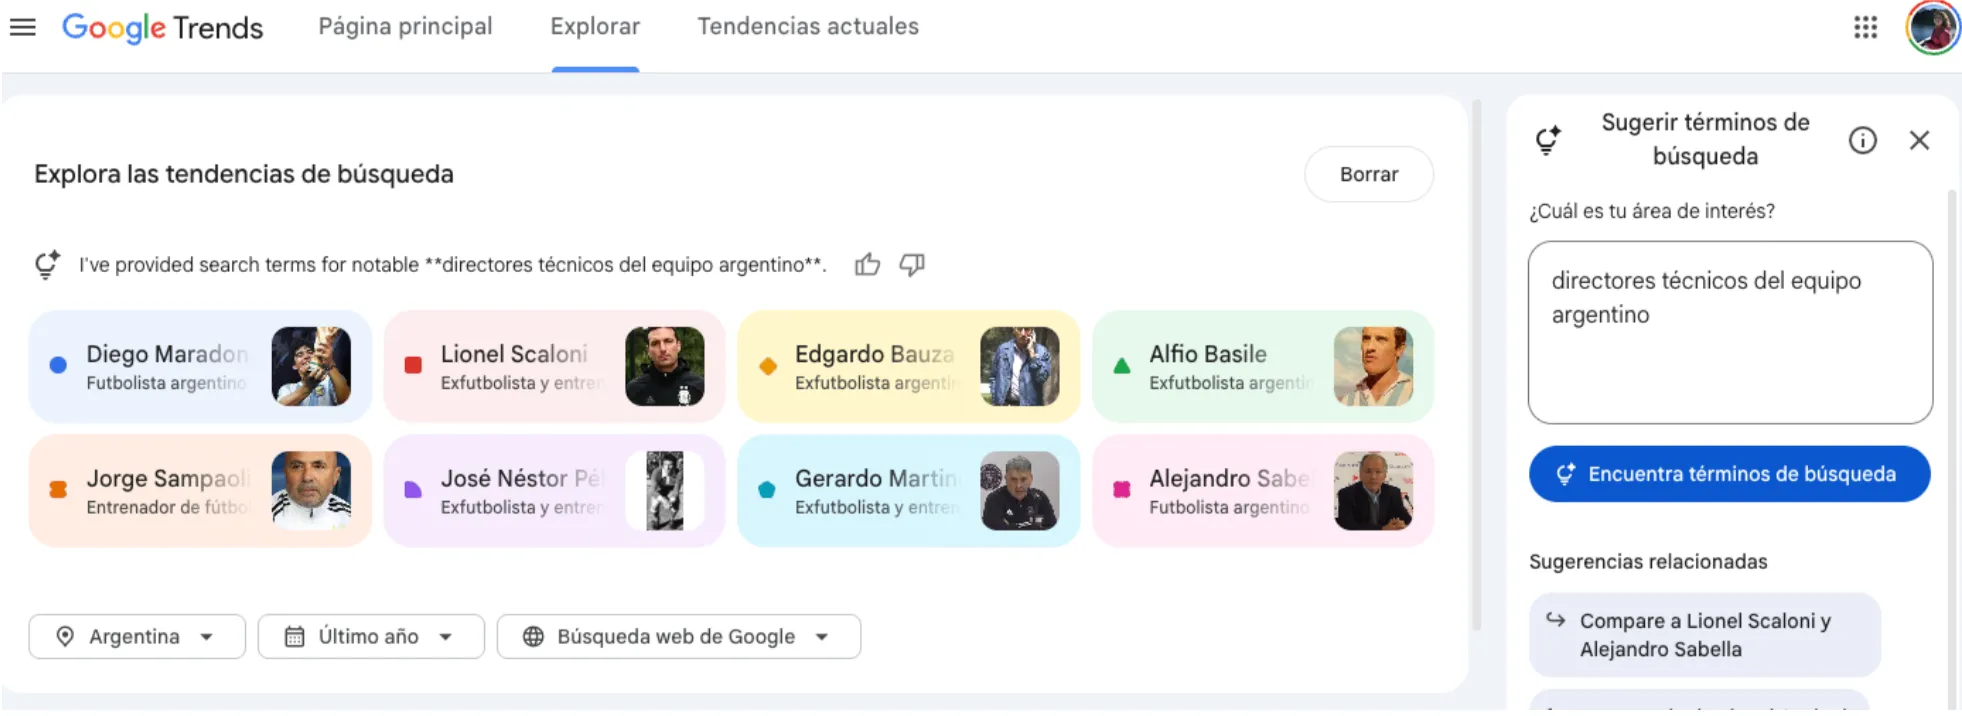Open the Google apps grid
Screen dimensions: 1962x716
[x=1865, y=27]
